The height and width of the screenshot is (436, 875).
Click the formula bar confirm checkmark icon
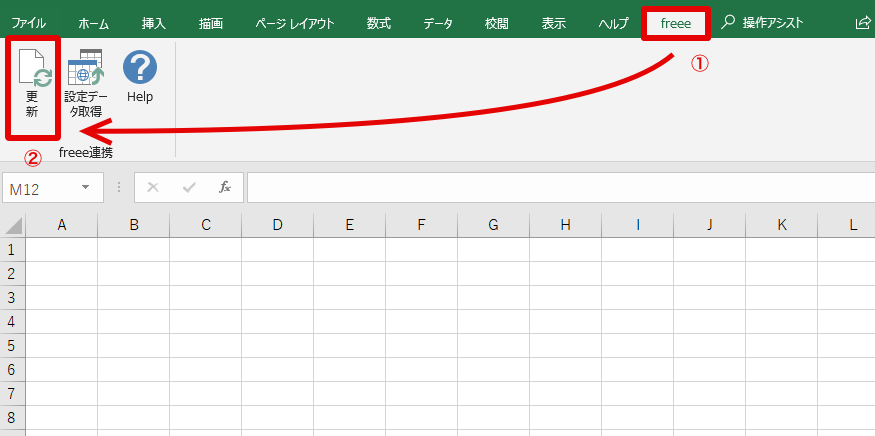(x=189, y=188)
